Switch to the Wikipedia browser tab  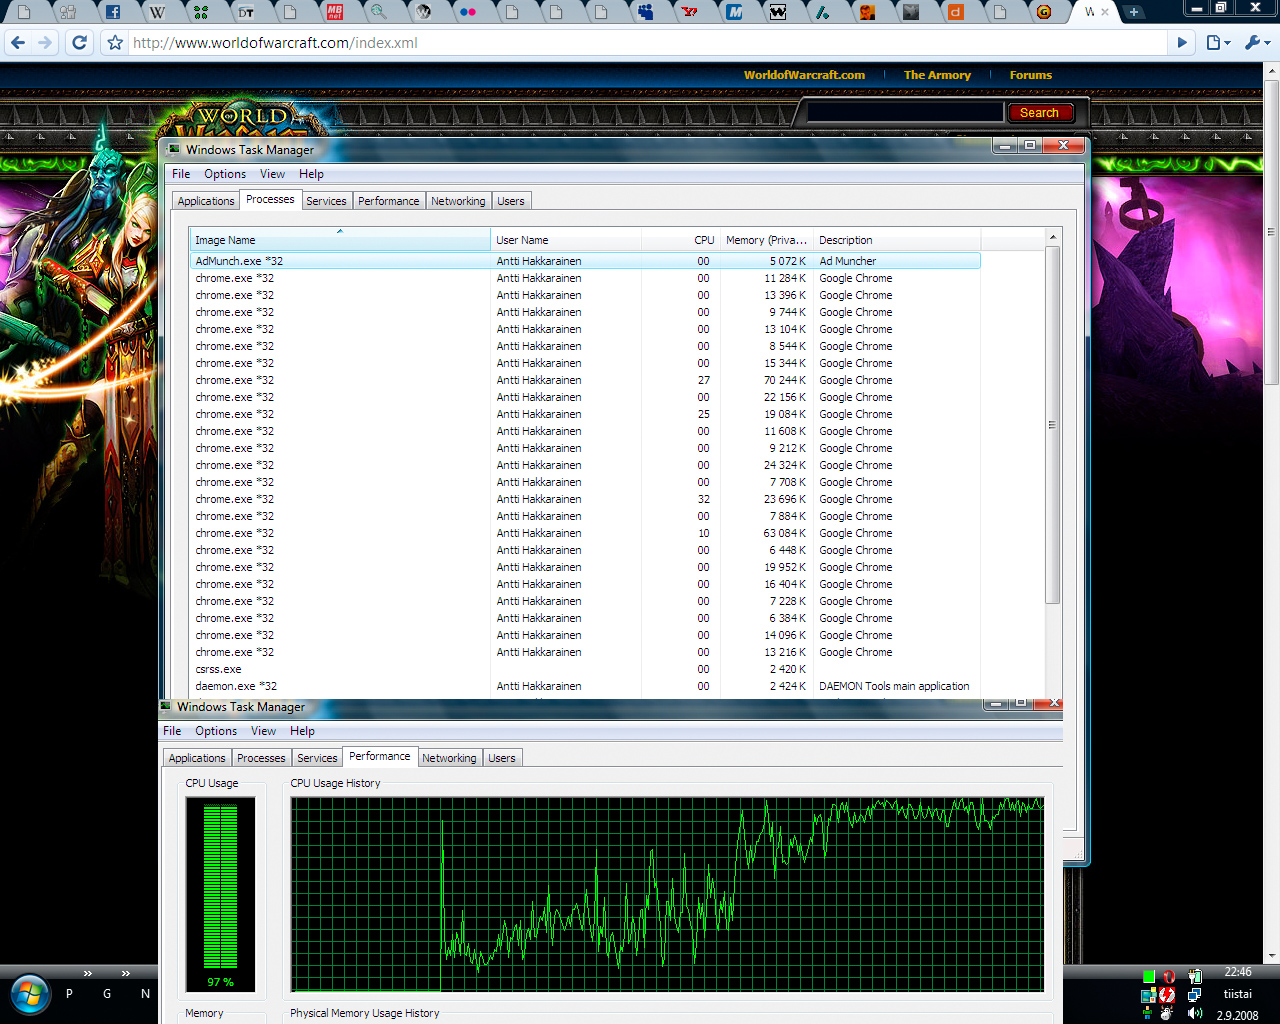pos(157,12)
